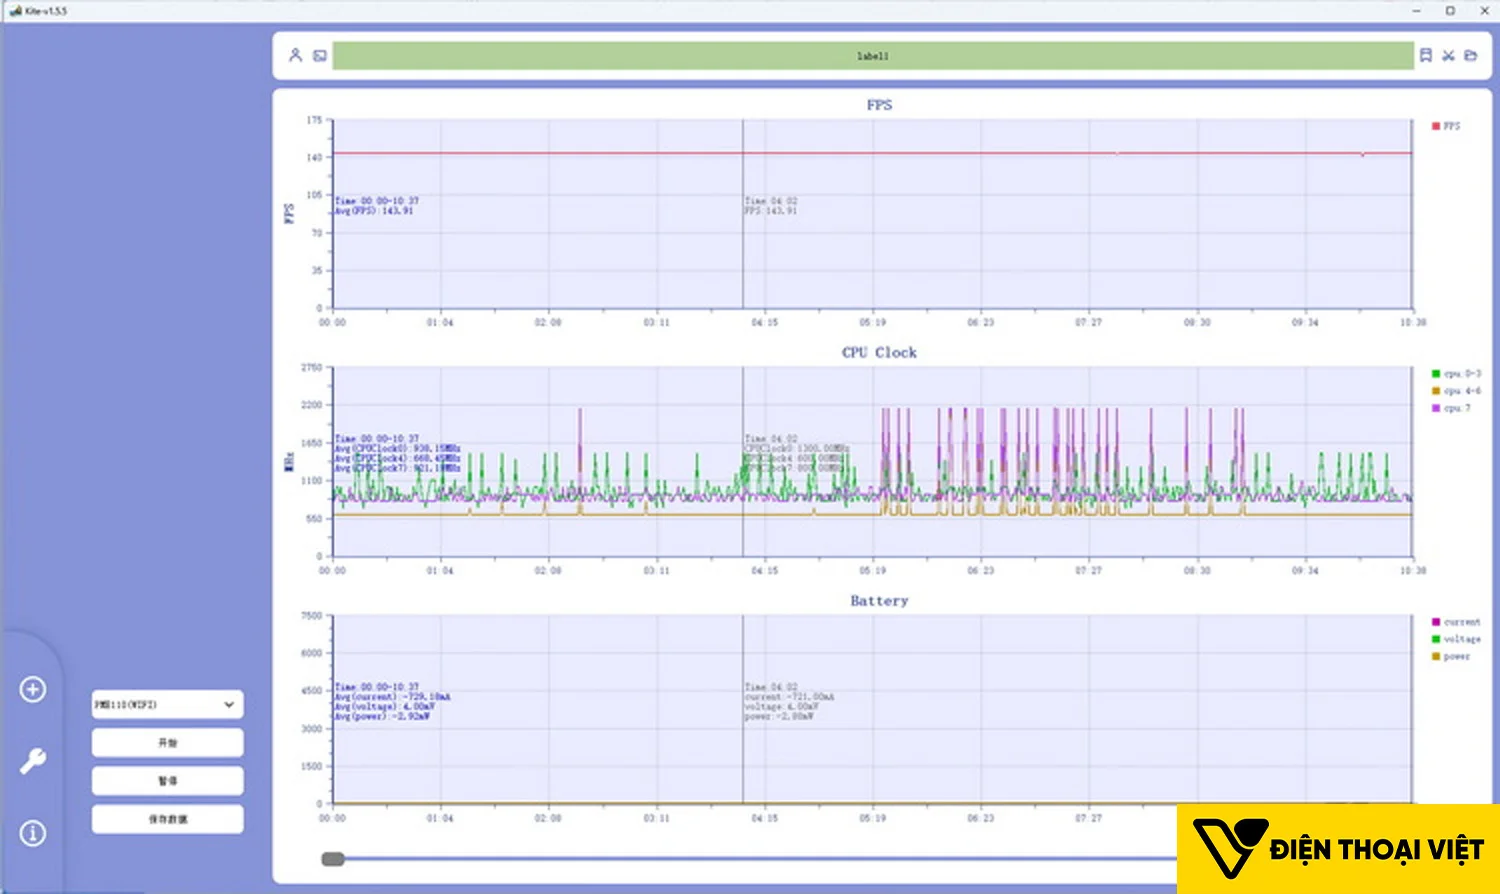Toggle the FPS series in chart legend
Image resolution: width=1500 pixels, height=894 pixels.
(1446, 126)
